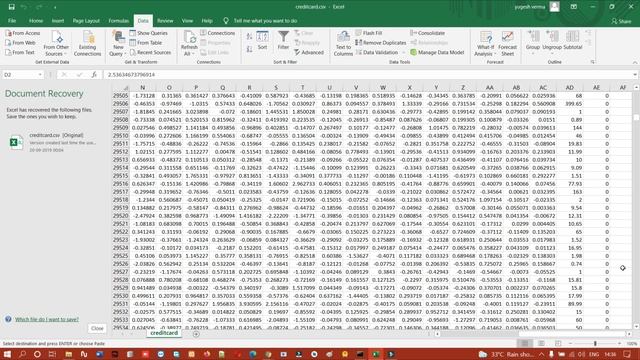Click the Share button
Screen dimensions: 640x360
[x=621, y=21]
